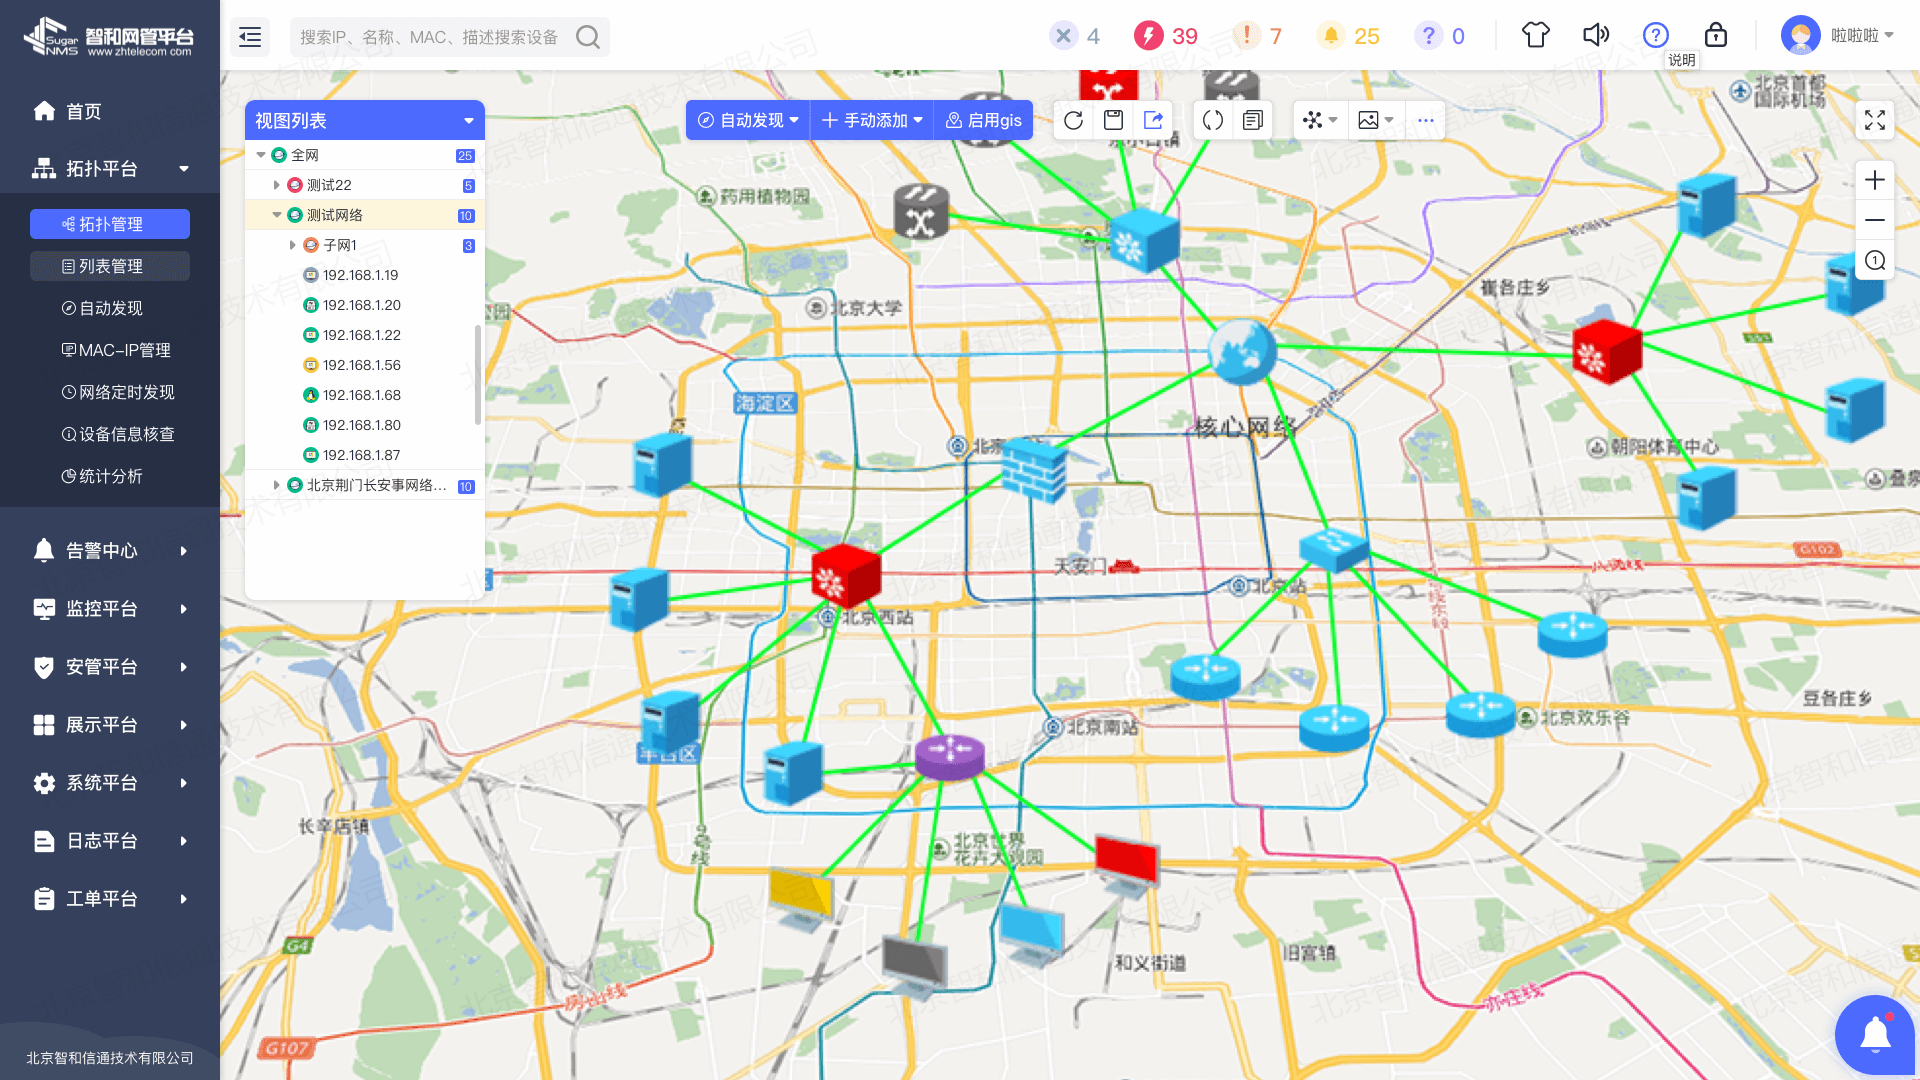This screenshot has height=1080, width=1920.
Task: Open warning alarms count 25
Action: click(1348, 36)
